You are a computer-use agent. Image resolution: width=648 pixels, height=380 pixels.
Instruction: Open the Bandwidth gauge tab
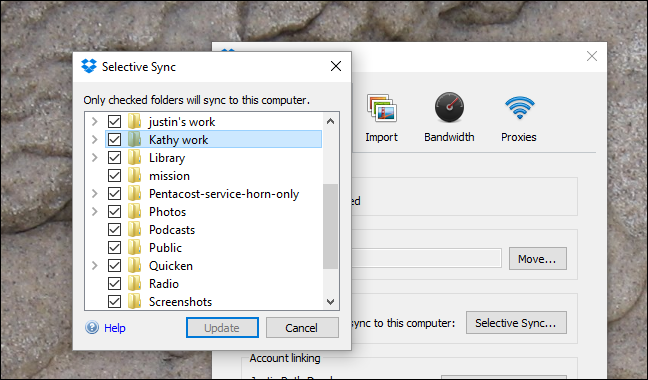click(x=449, y=107)
